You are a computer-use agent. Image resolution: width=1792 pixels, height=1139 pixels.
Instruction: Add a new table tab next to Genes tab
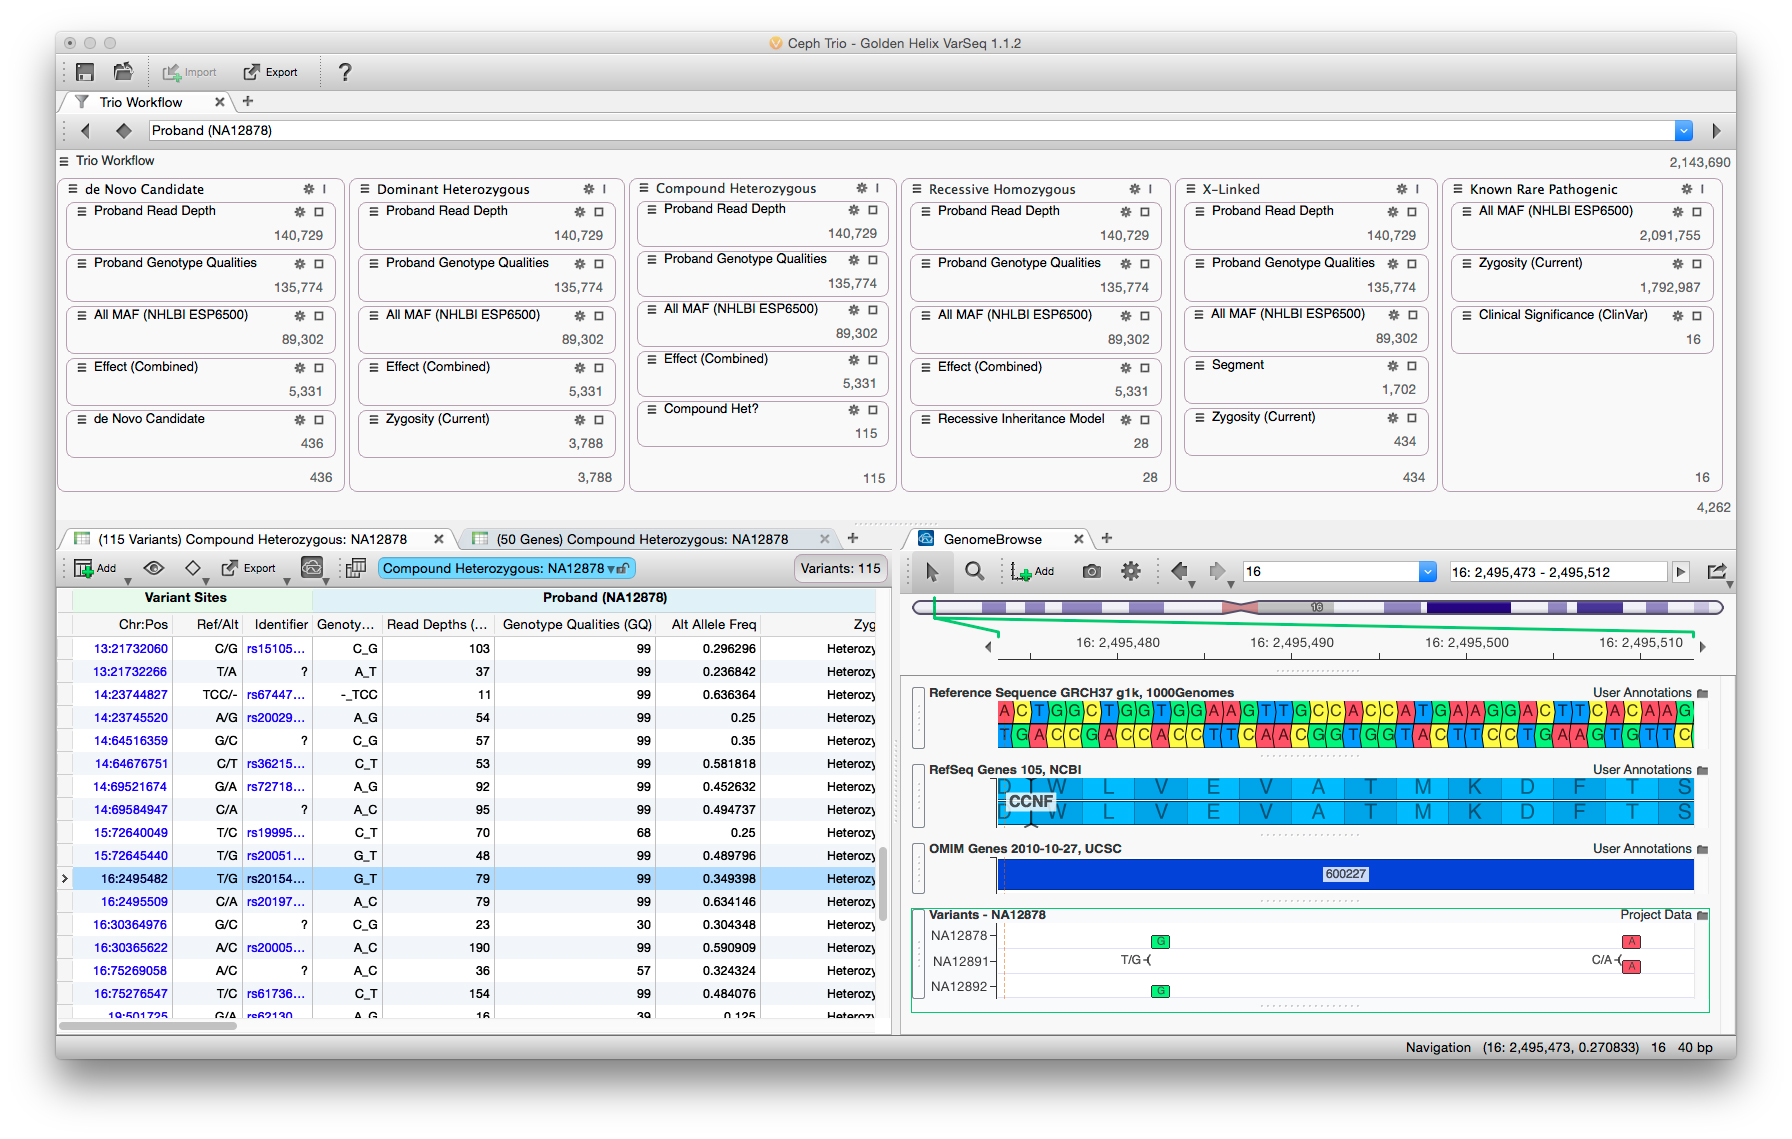pyautogui.click(x=853, y=538)
